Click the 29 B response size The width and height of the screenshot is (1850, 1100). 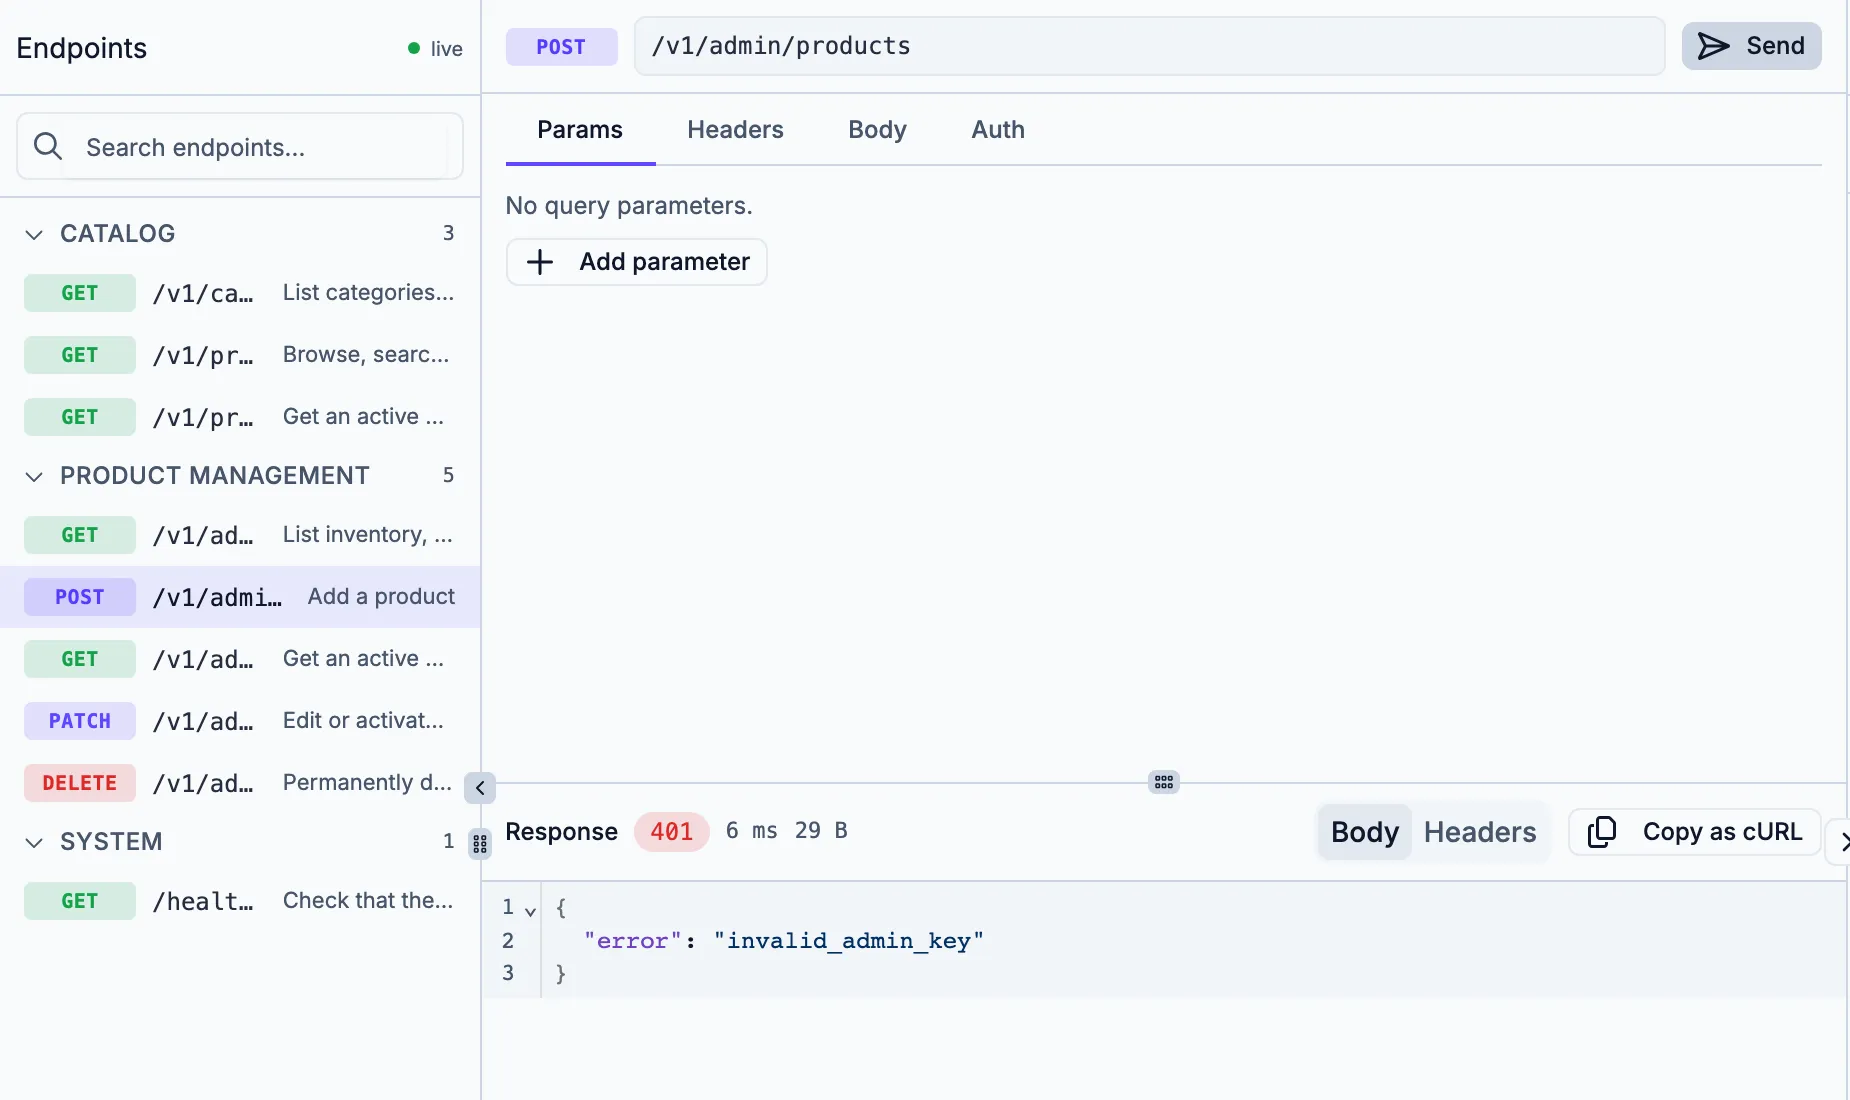tap(821, 831)
